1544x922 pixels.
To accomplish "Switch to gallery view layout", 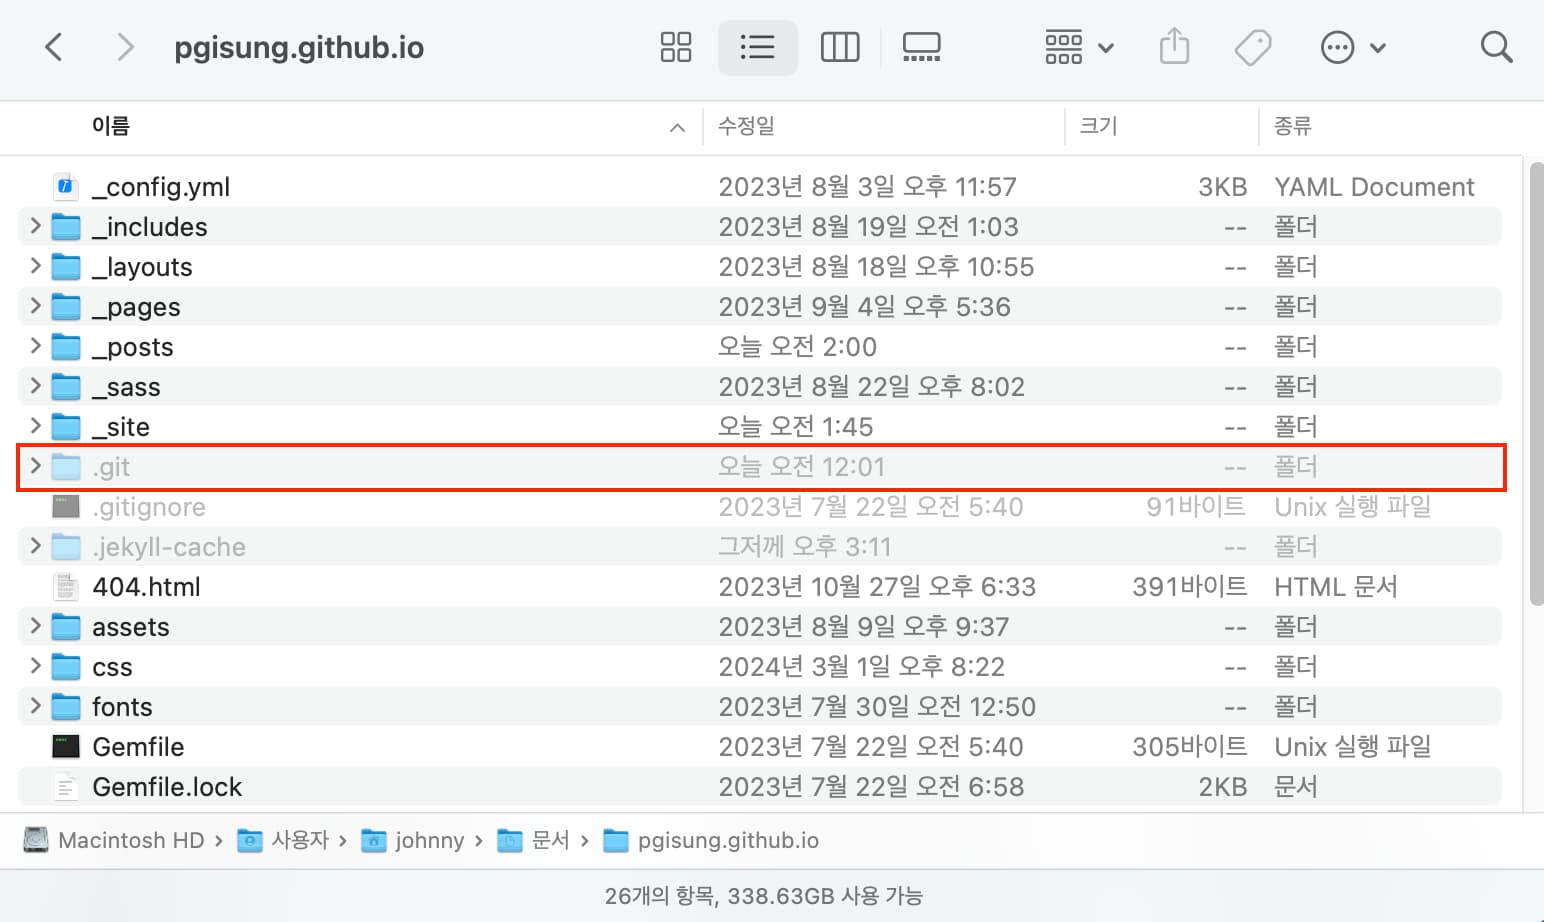I will click(x=921, y=47).
